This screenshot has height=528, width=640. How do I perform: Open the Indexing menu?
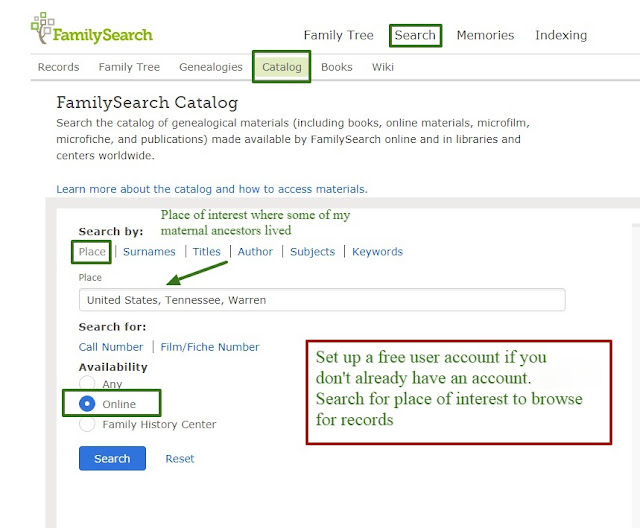tap(561, 35)
